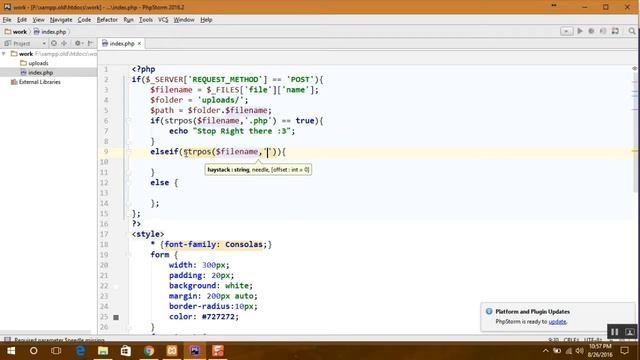Open Microsoft Edge from taskbar
This screenshot has height=360, width=640.
pyautogui.click(x=80, y=351)
